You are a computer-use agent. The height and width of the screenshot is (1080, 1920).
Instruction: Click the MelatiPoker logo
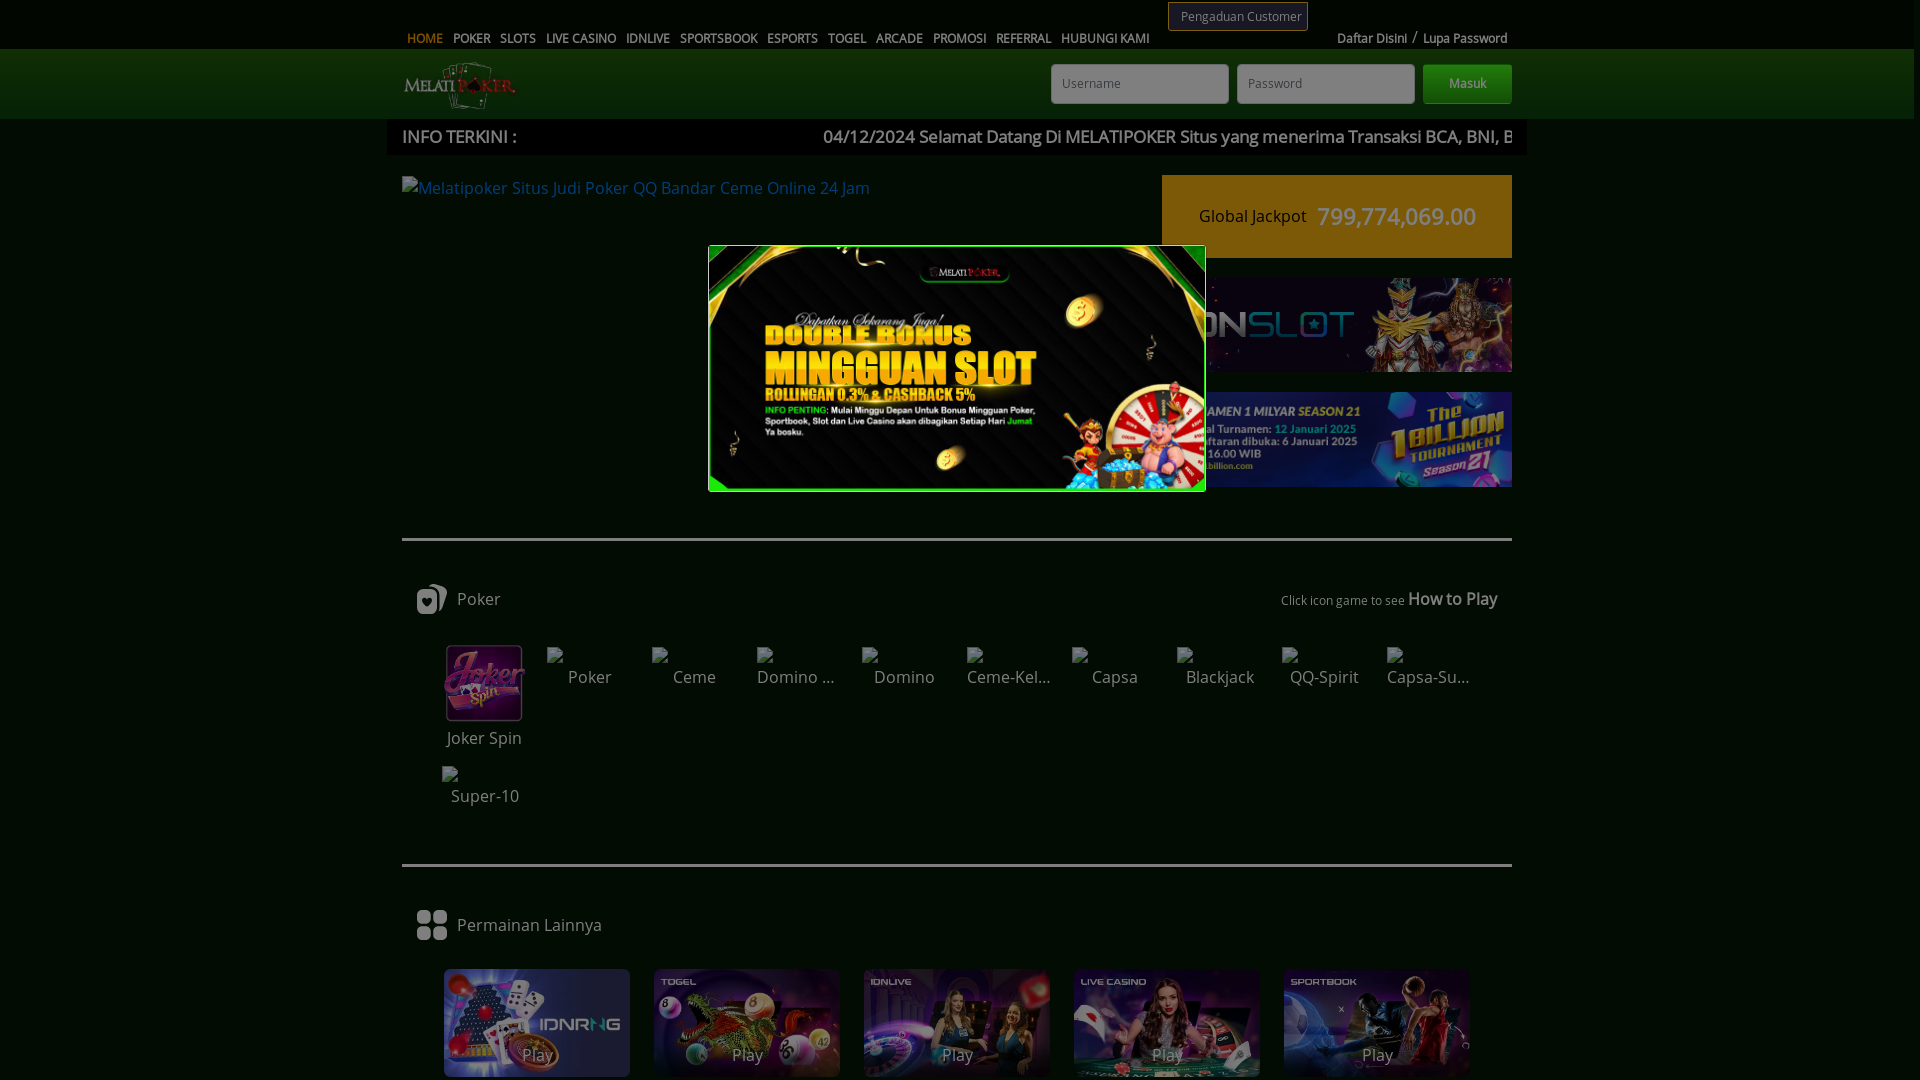[459, 85]
